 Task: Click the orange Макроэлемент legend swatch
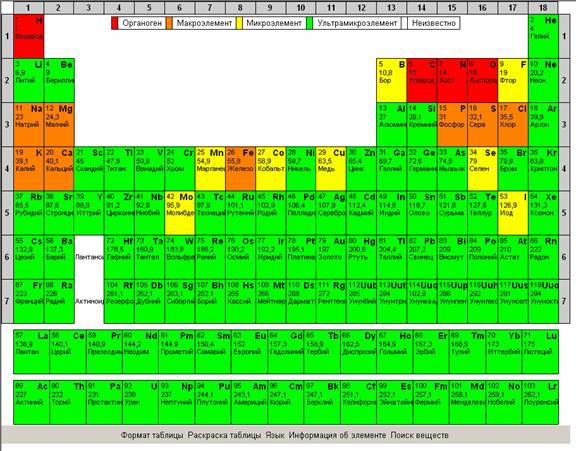click(x=169, y=23)
